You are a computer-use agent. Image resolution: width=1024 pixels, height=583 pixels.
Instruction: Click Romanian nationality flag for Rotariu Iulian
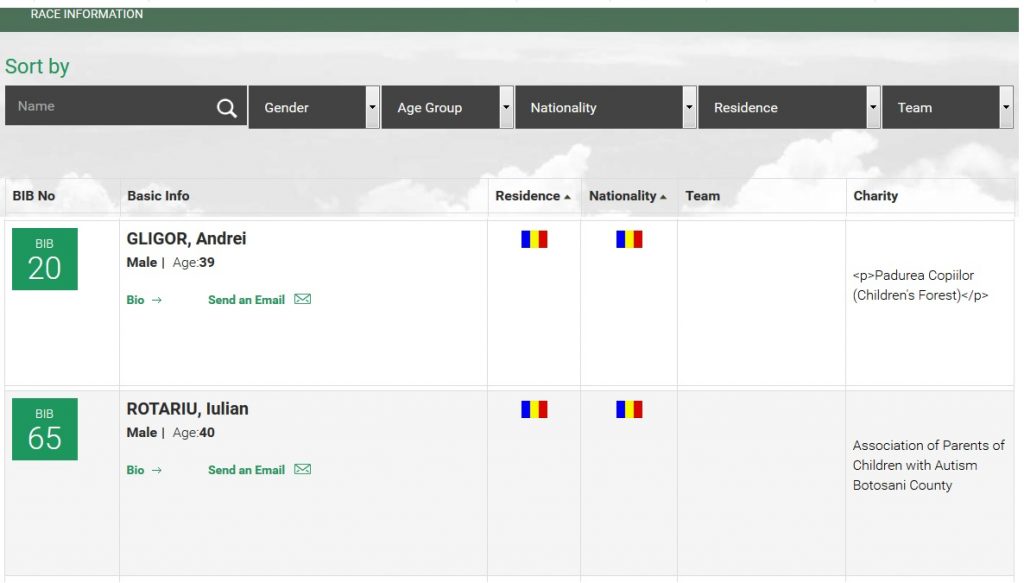(629, 409)
